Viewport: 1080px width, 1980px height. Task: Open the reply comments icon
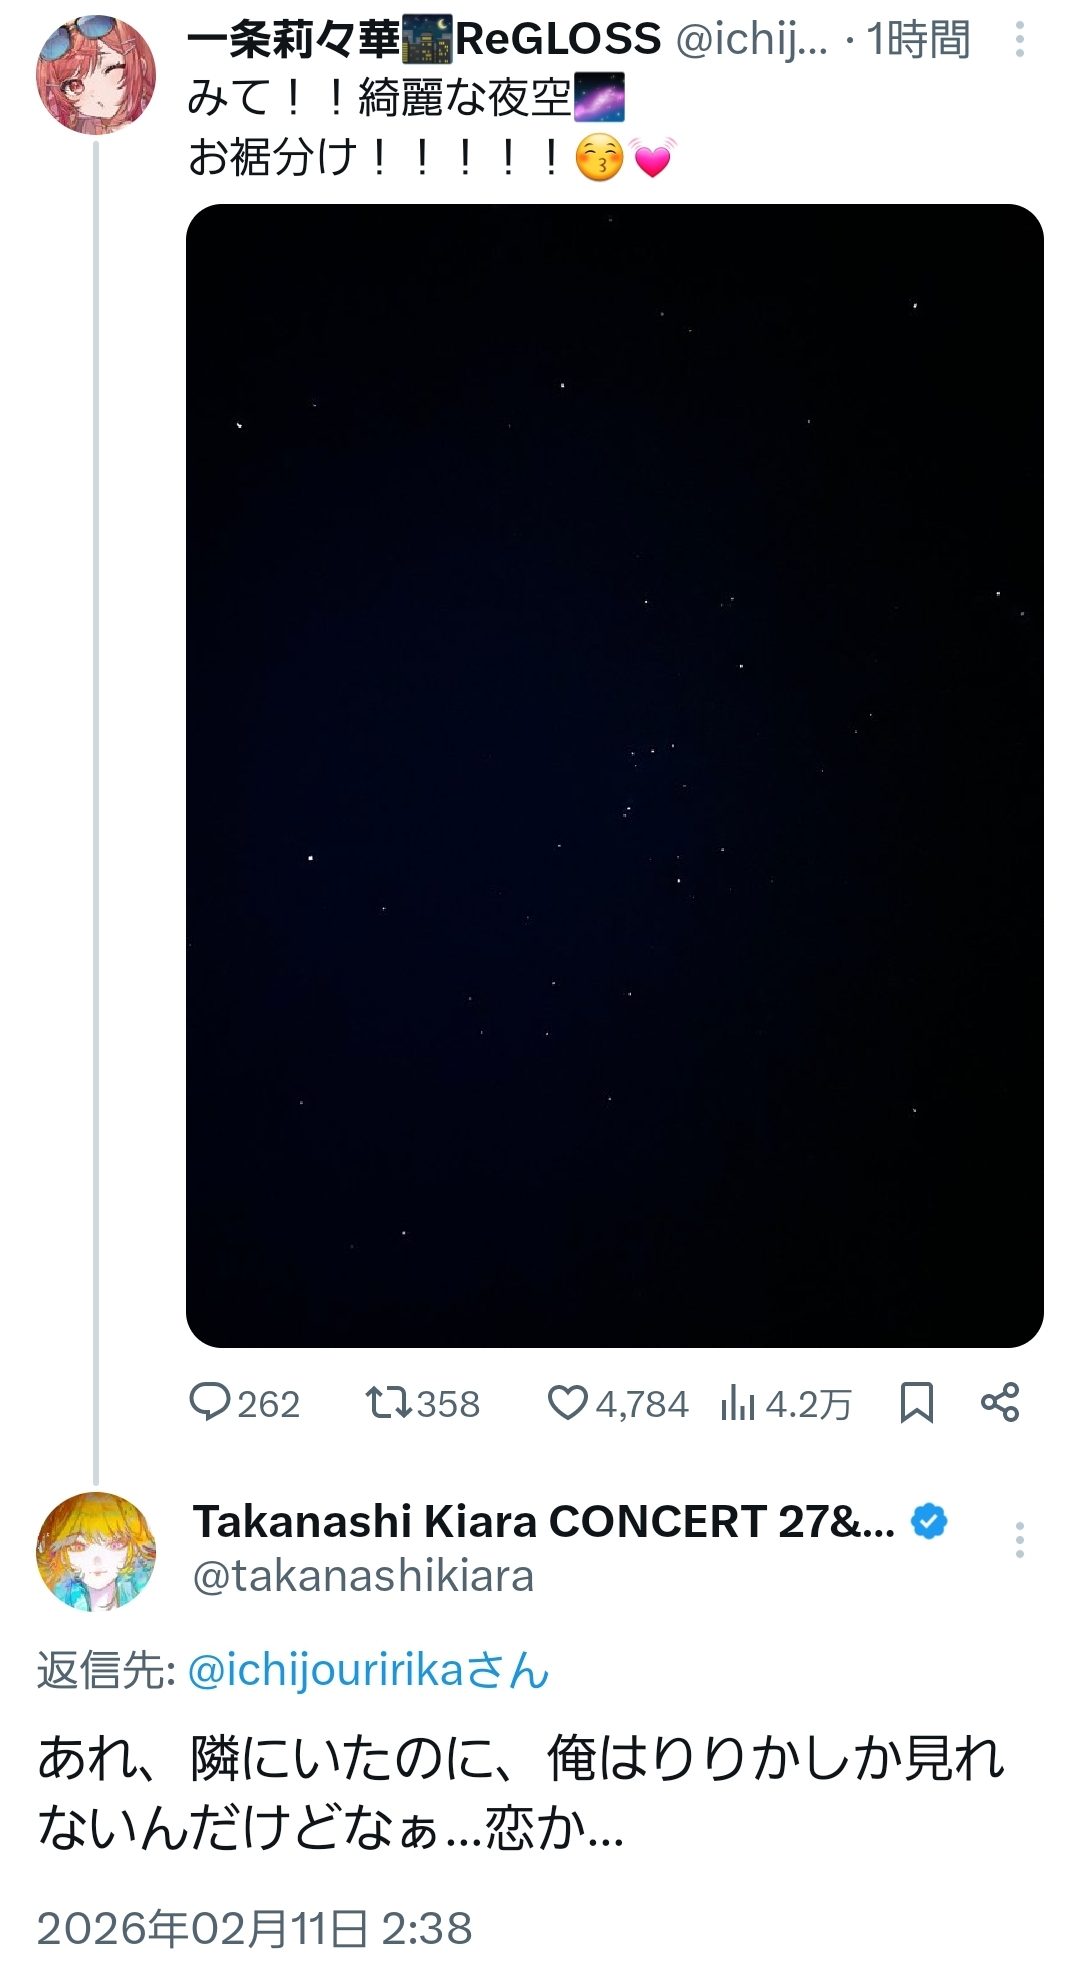[210, 1402]
